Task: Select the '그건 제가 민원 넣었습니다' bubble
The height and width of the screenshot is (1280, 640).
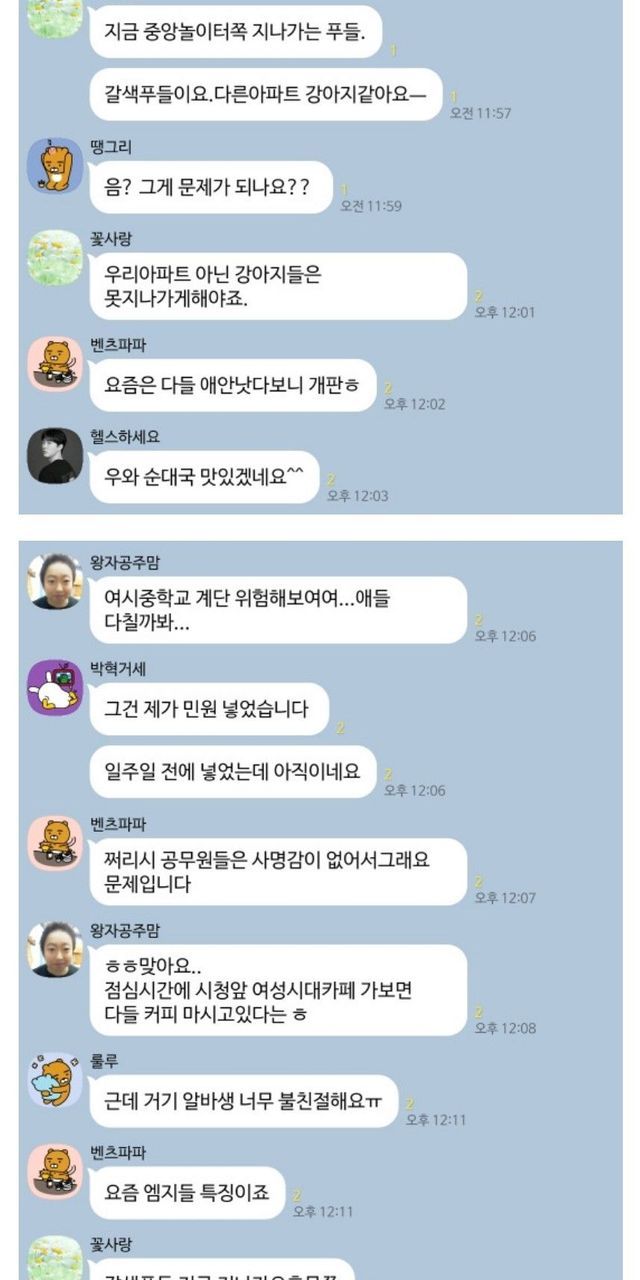Action: pos(209,710)
